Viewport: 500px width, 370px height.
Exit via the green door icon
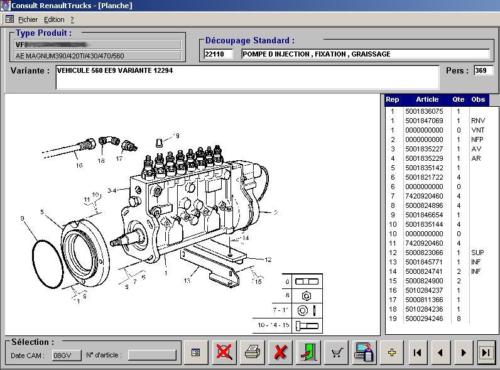308,352
